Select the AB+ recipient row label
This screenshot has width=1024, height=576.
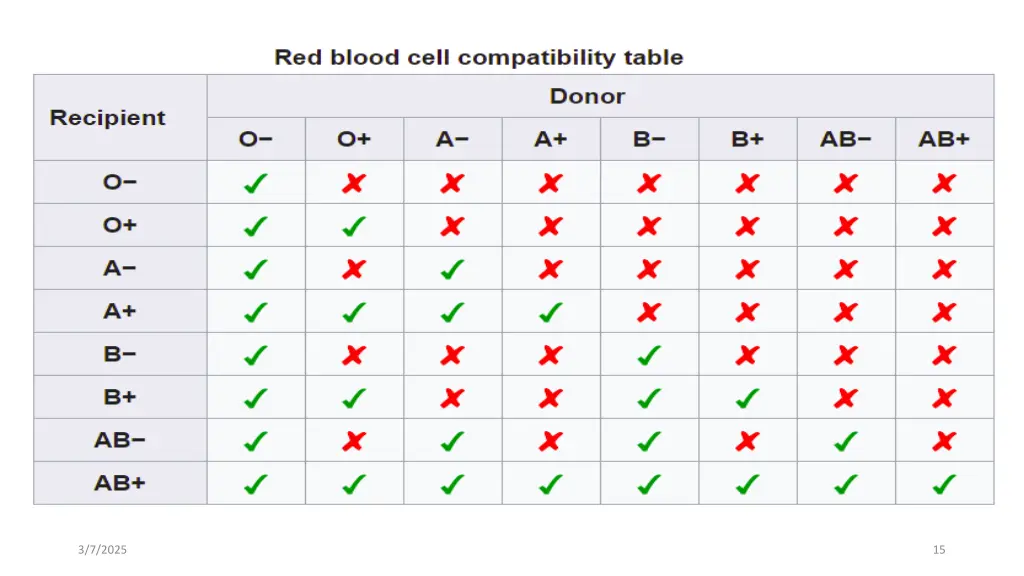(x=120, y=483)
